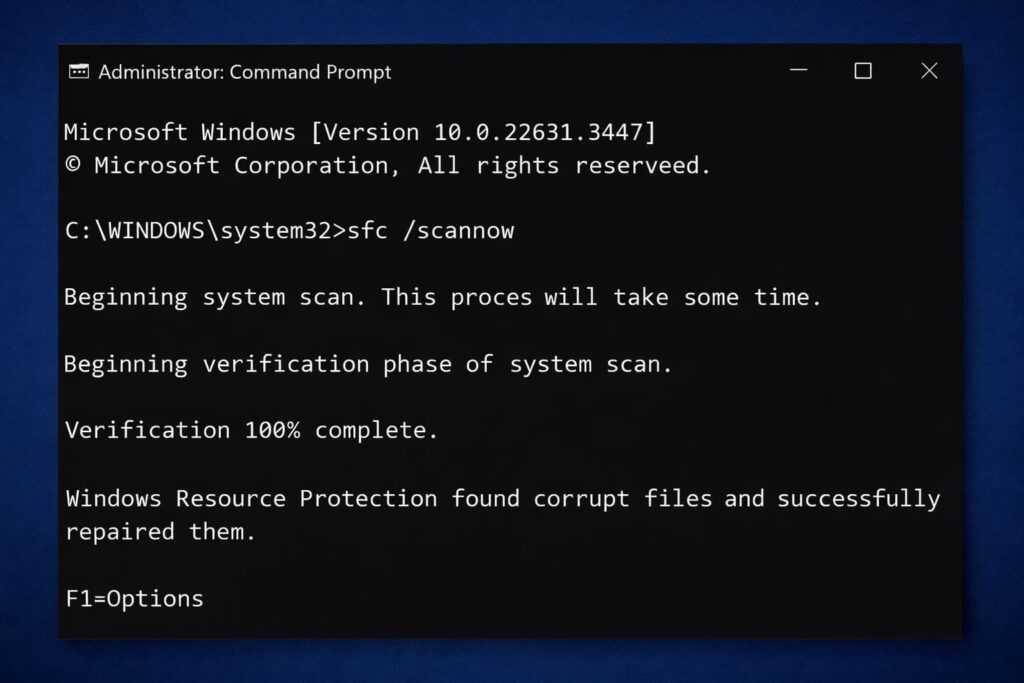Maximize the Command Prompt window
Image resolution: width=1024 pixels, height=683 pixels.
[863, 71]
